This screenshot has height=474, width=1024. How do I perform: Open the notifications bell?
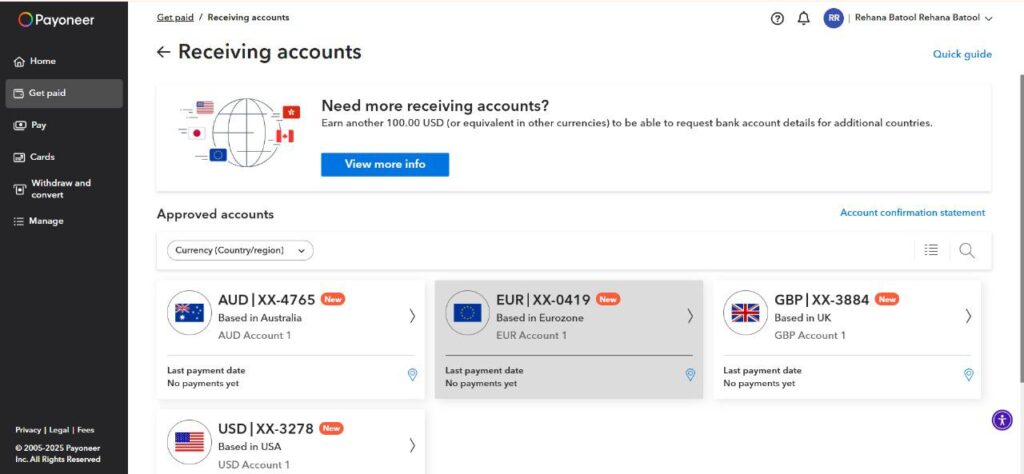pos(804,18)
